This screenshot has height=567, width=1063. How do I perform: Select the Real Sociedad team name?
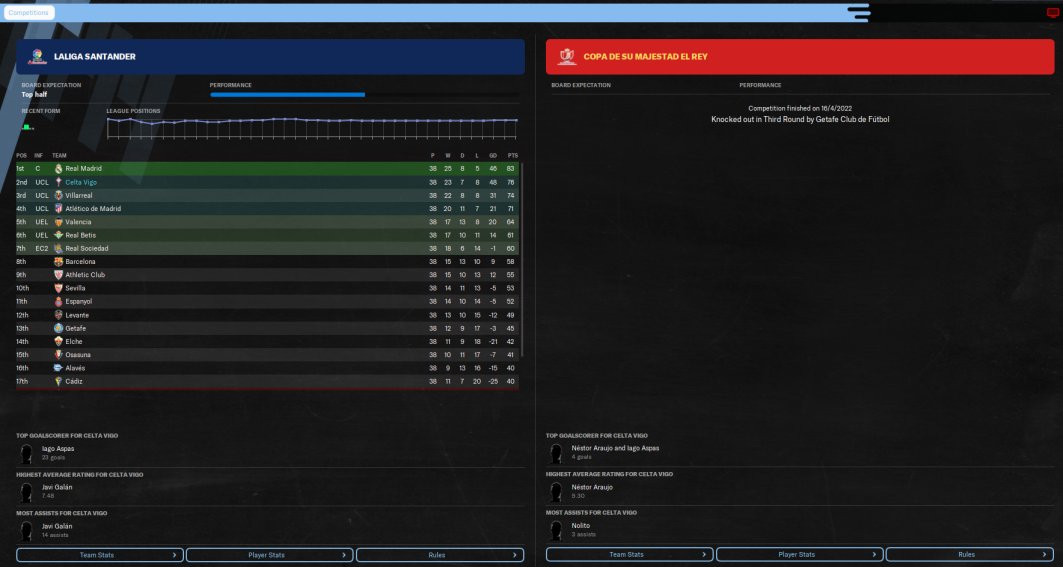(87, 248)
